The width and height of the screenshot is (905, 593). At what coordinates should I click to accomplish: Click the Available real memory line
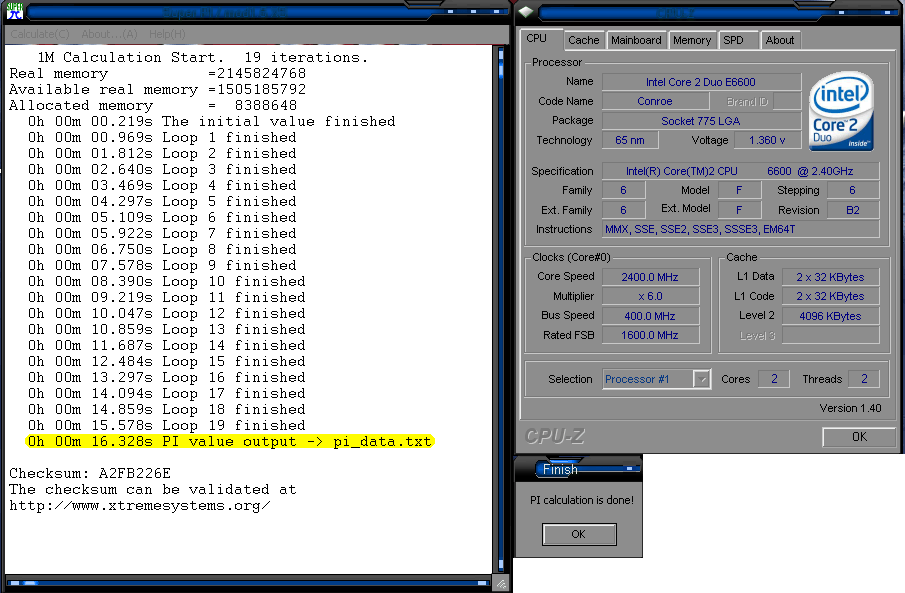pyautogui.click(x=158, y=89)
